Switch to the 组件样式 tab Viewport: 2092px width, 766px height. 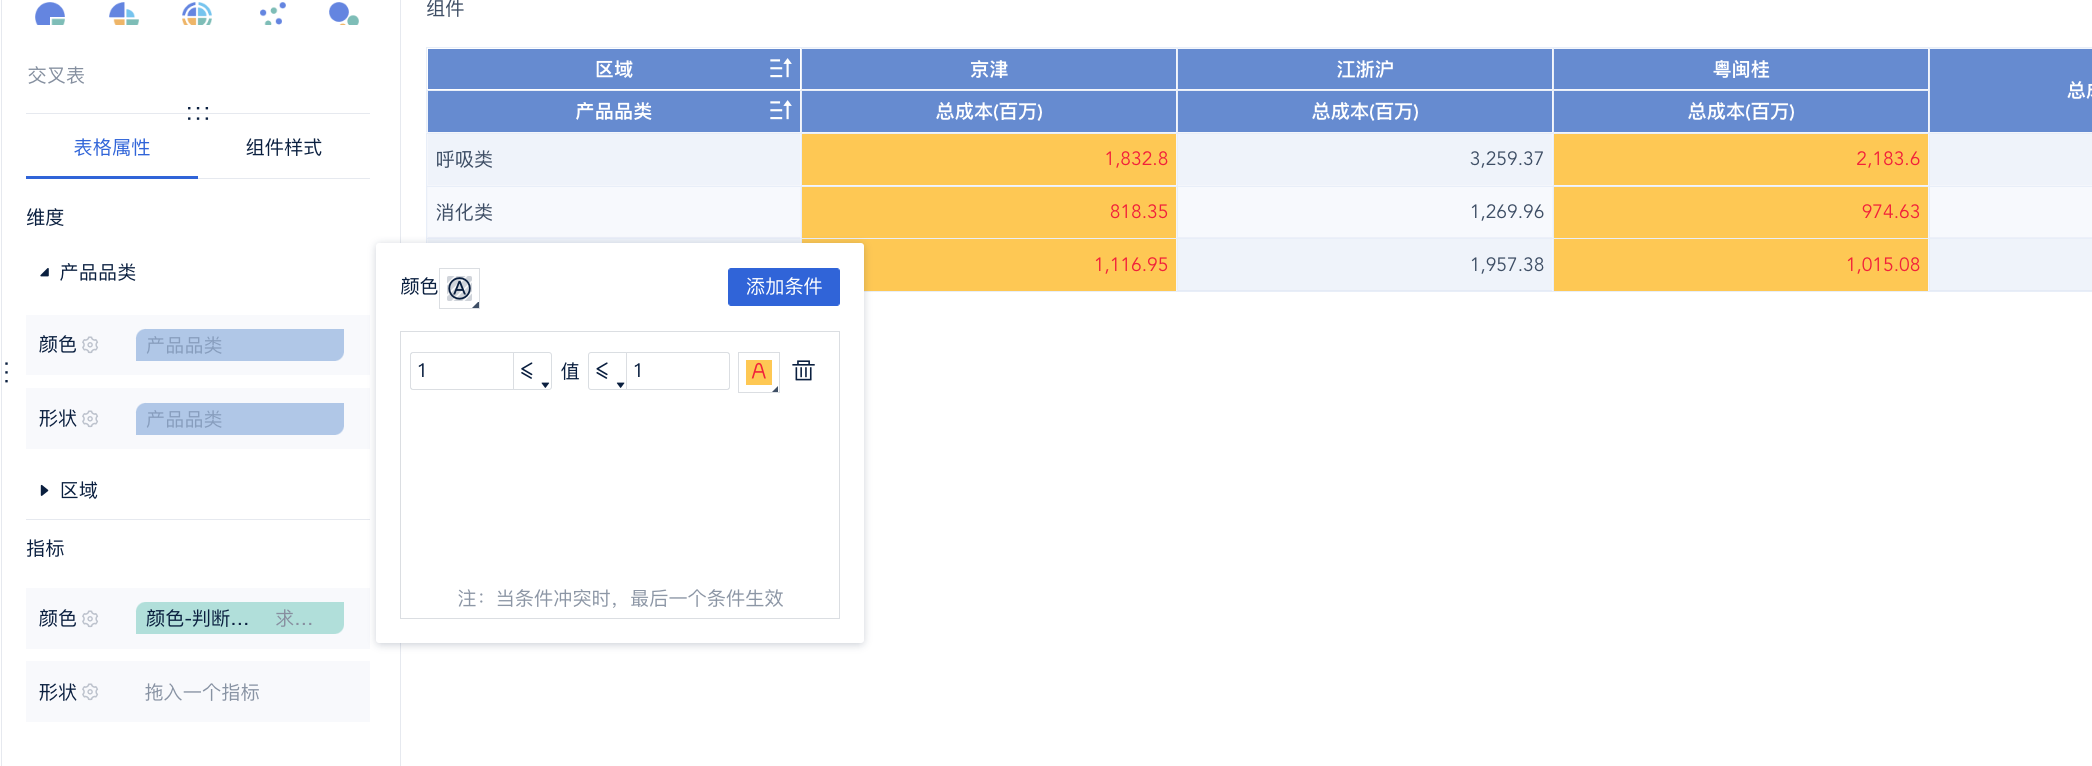(284, 148)
